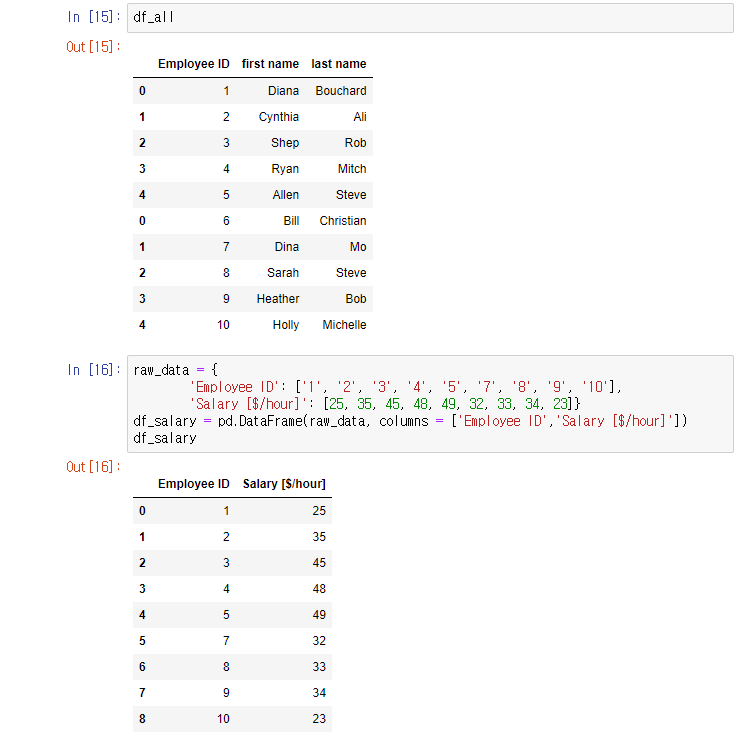The width and height of the screenshot is (751, 739).
Task: Select the 'Christian' cell
Action: [x=343, y=221]
